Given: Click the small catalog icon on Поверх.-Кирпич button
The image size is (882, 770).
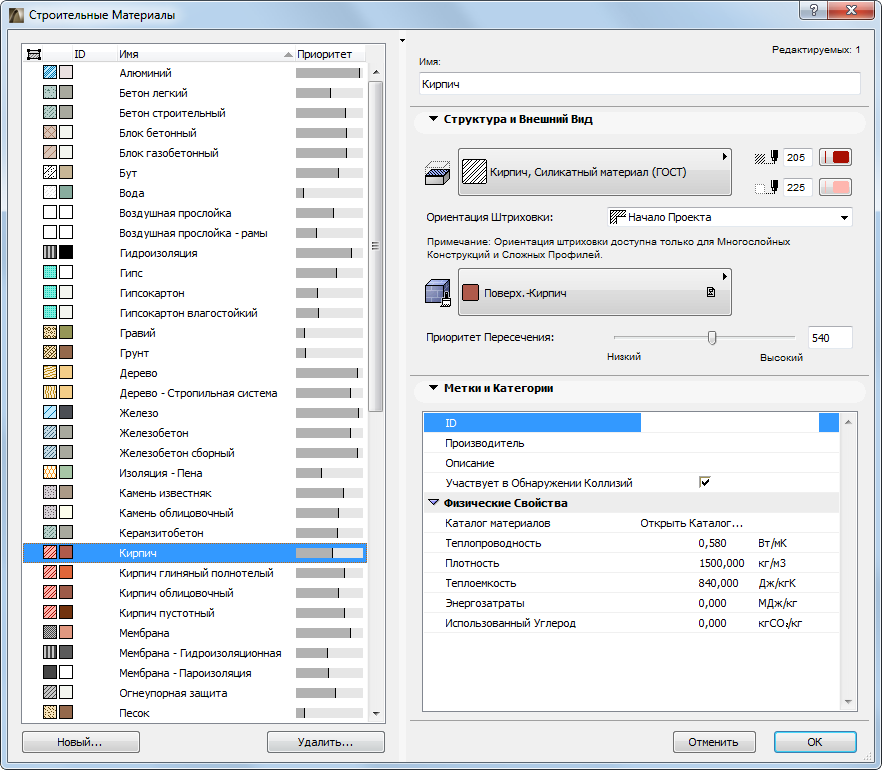Looking at the screenshot, I should [x=711, y=292].
